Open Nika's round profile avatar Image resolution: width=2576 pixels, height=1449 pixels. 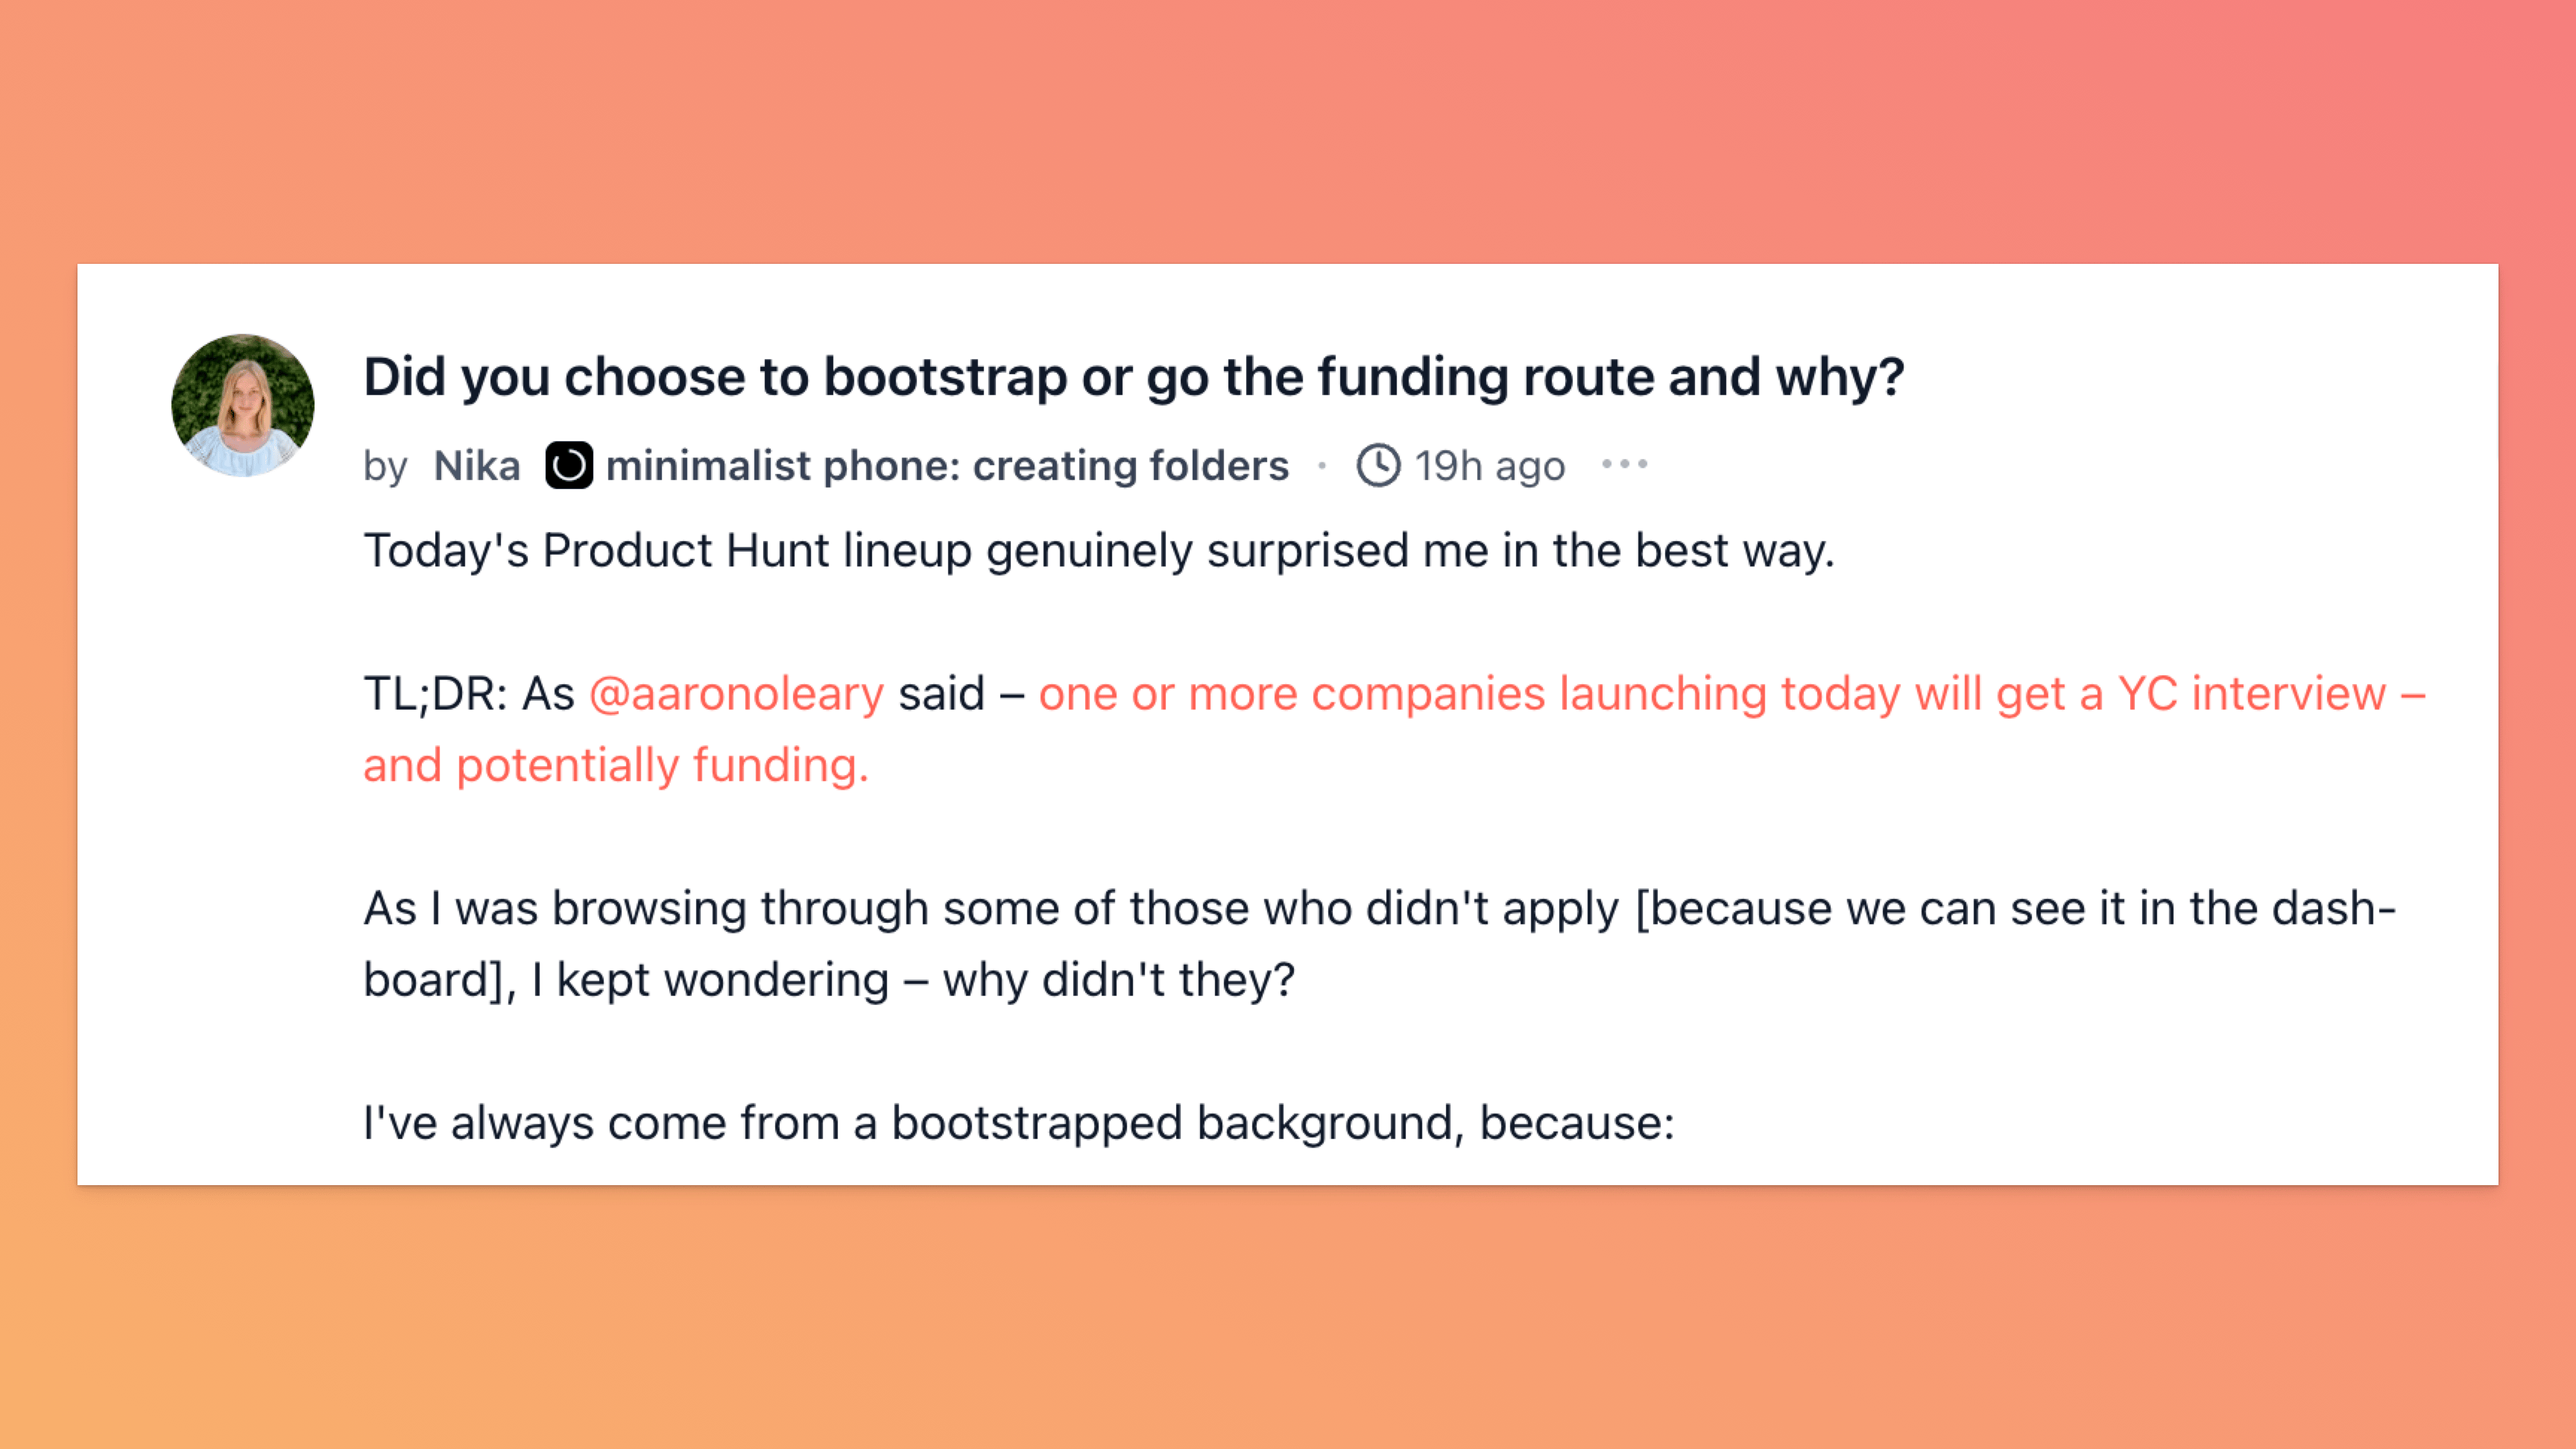point(243,405)
